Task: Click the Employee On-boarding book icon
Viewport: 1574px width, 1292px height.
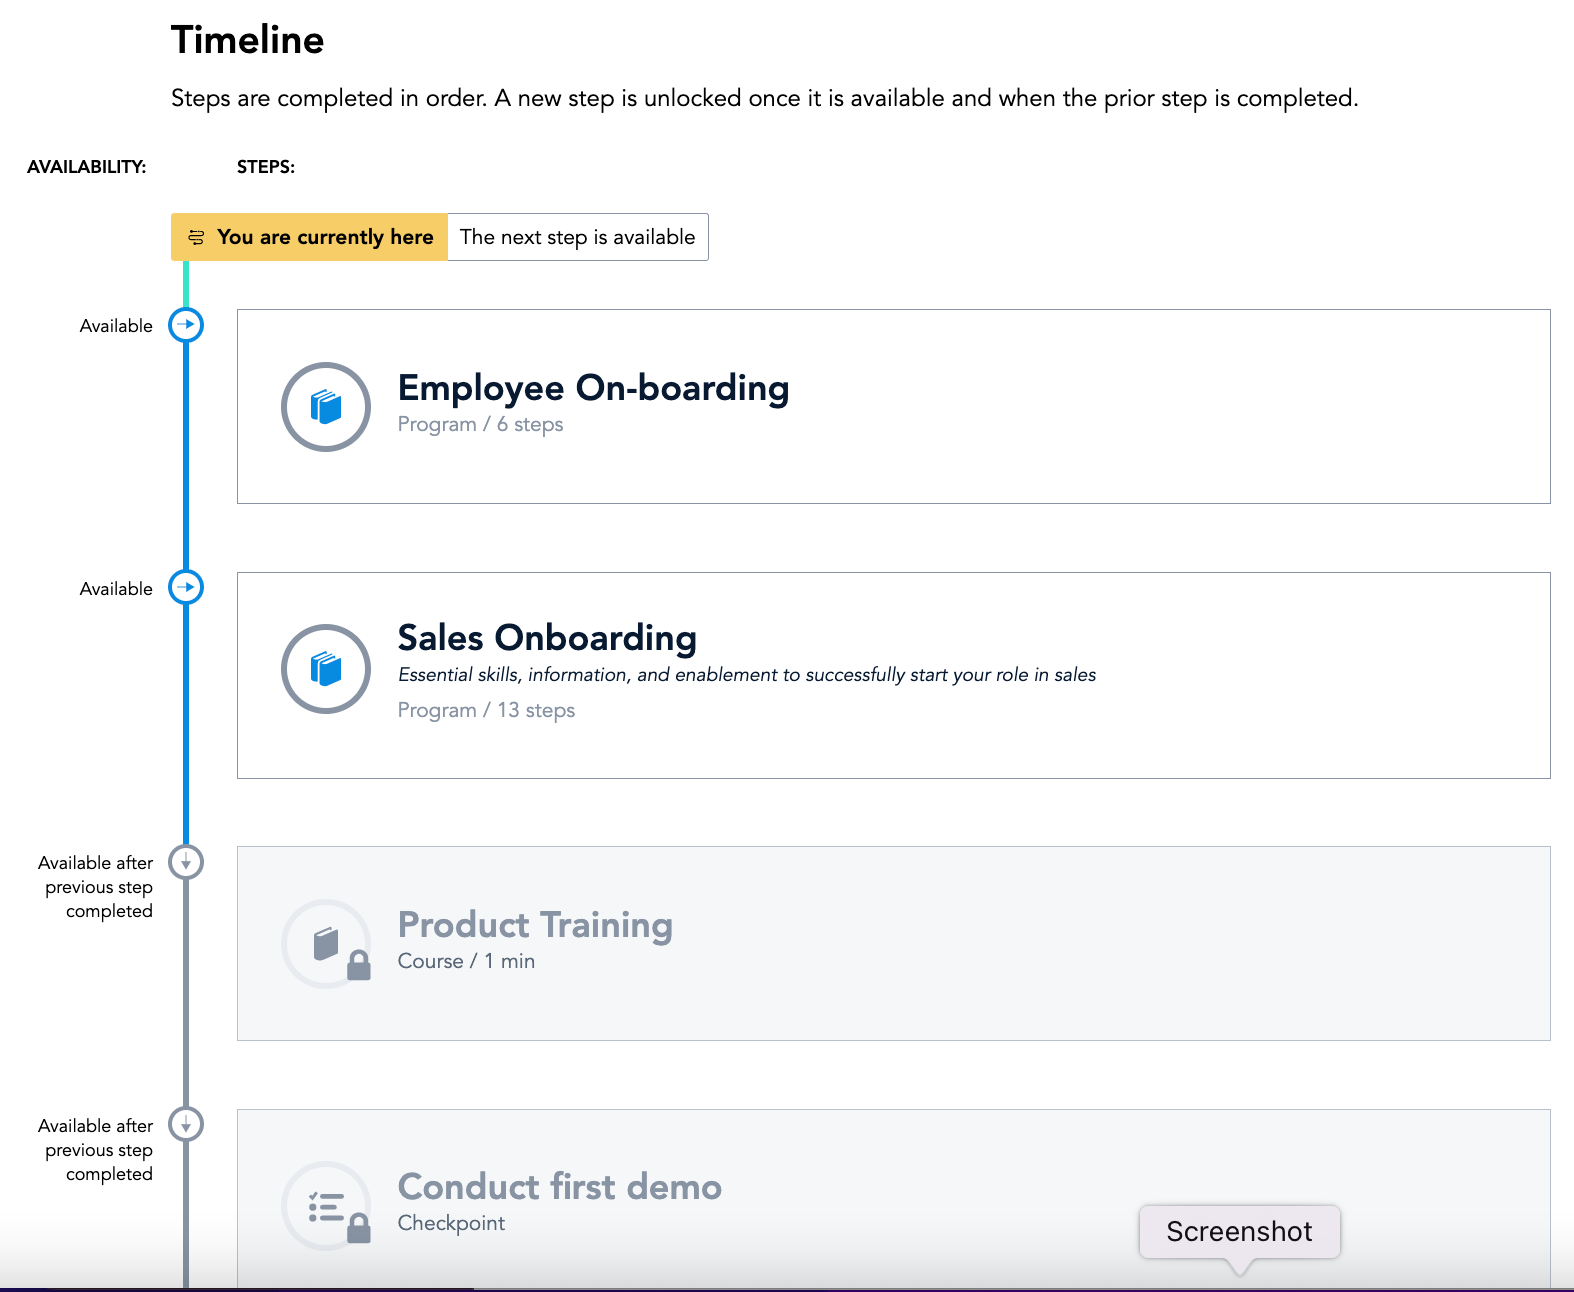Action: [326, 407]
